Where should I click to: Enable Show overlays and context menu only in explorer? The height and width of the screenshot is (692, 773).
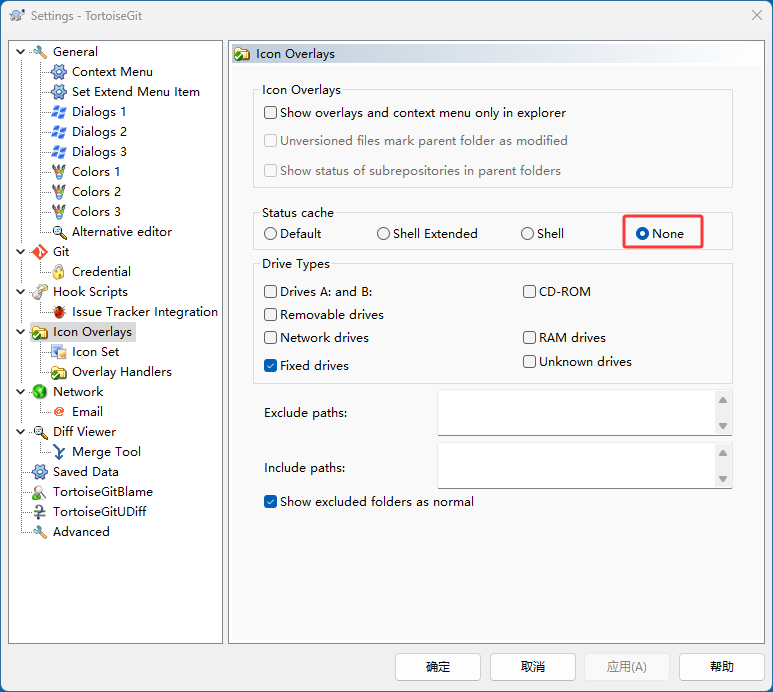pos(270,113)
